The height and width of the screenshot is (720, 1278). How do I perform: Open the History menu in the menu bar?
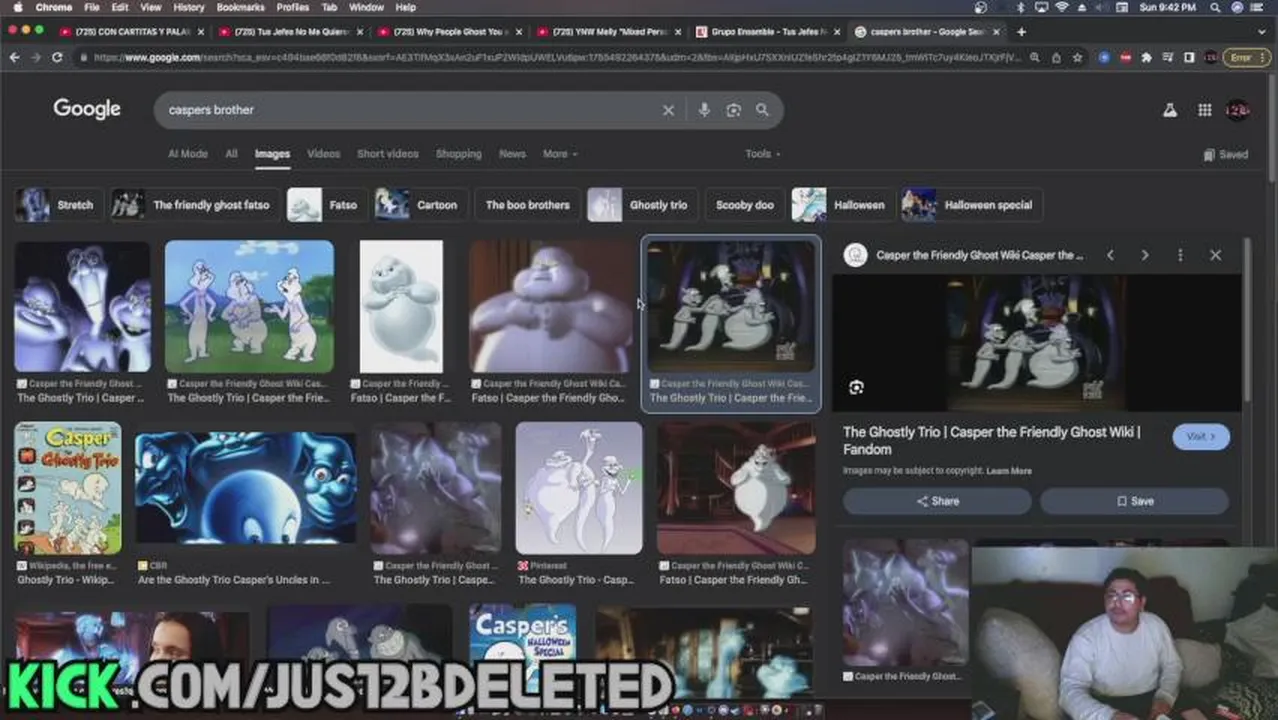coord(188,7)
